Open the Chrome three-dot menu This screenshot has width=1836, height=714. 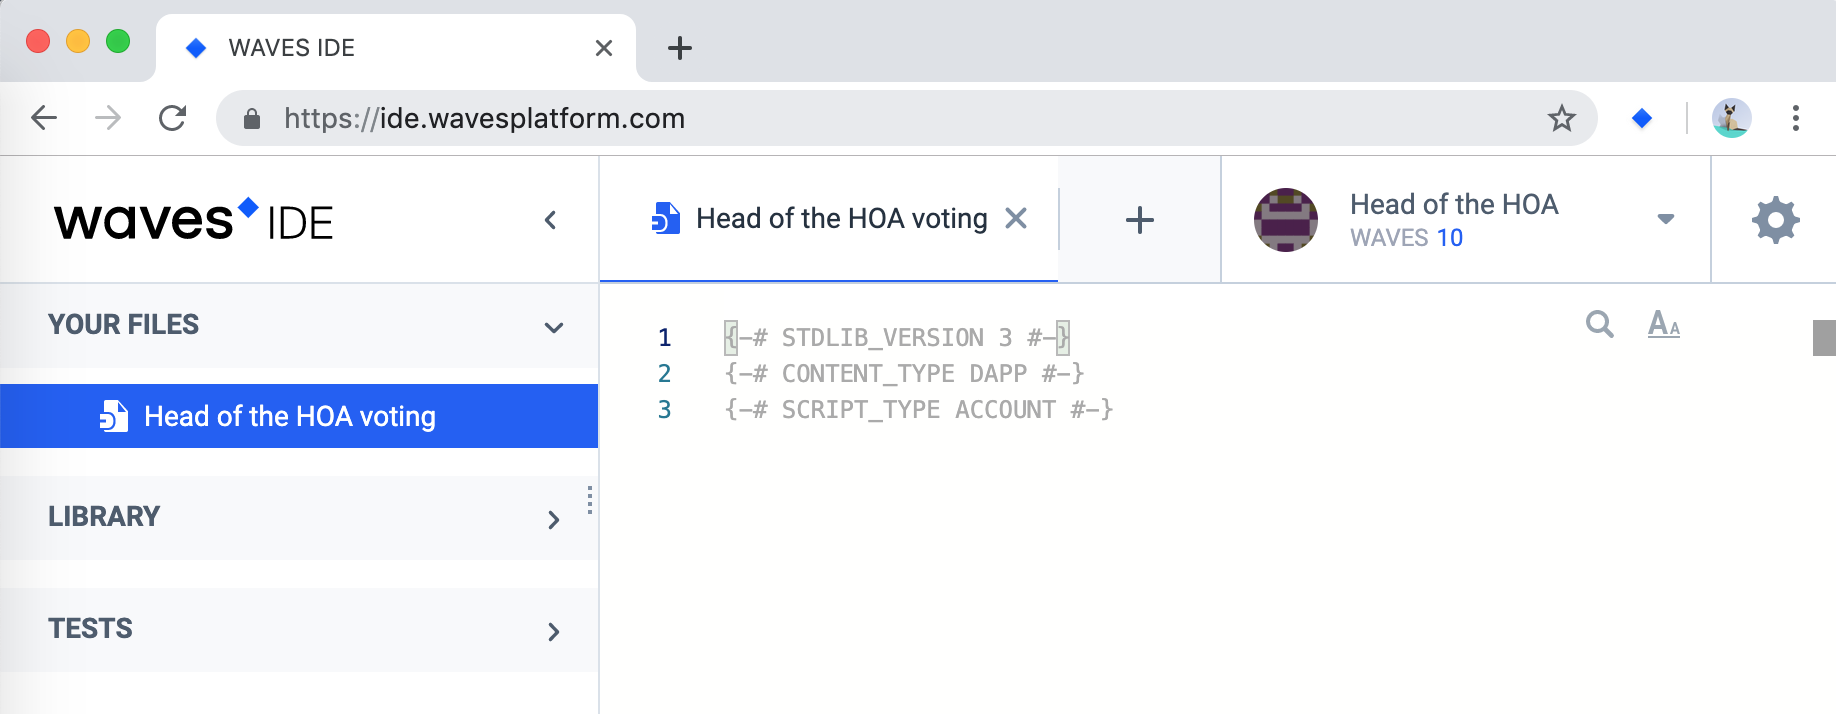[x=1796, y=118]
